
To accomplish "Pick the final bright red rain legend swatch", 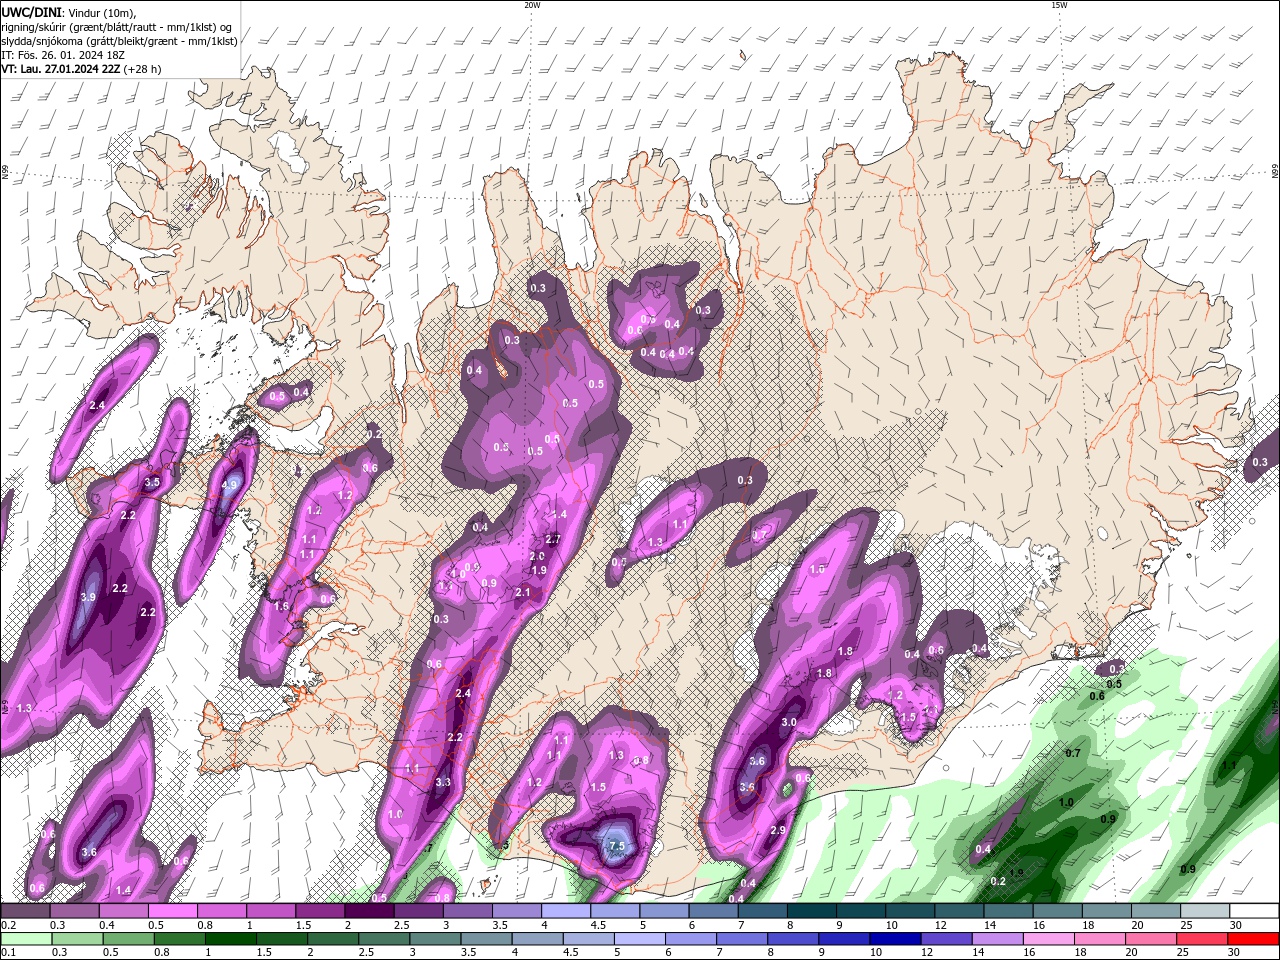I will click(1254, 938).
